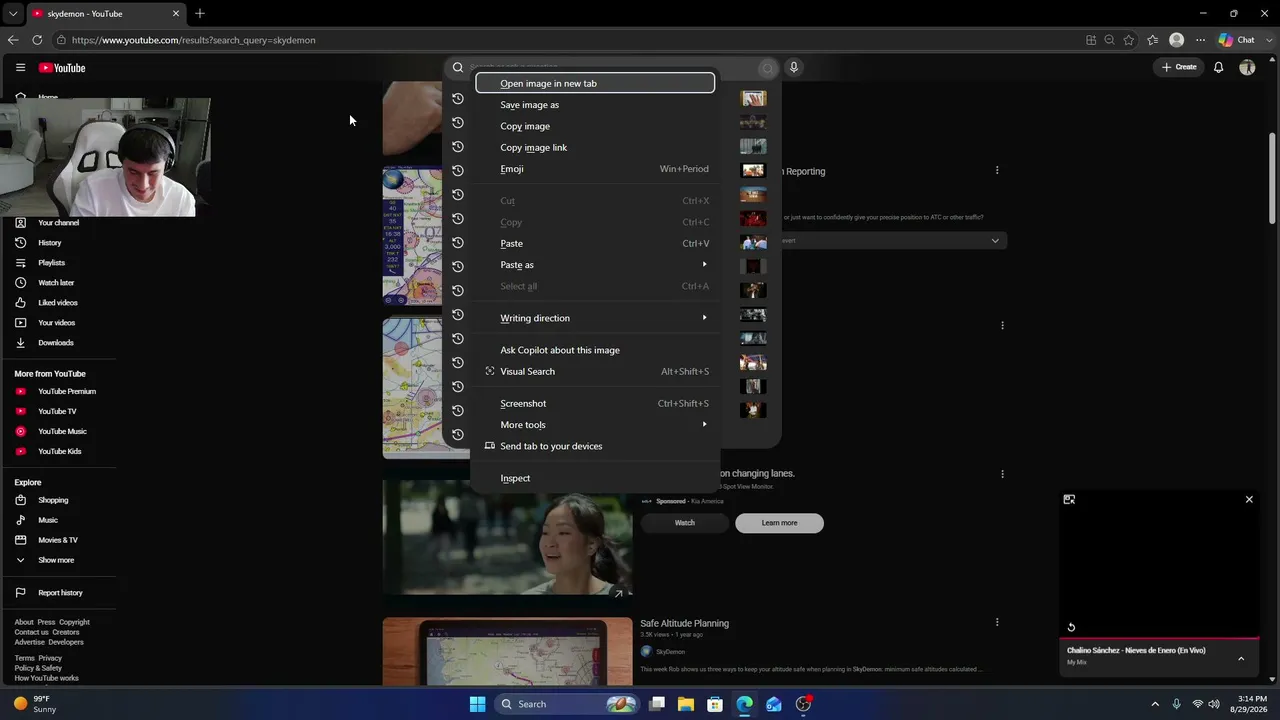Screen dimensions: 1280x720
Task: Replay the Chalino Sánchez miniplayer video
Action: point(1071,627)
